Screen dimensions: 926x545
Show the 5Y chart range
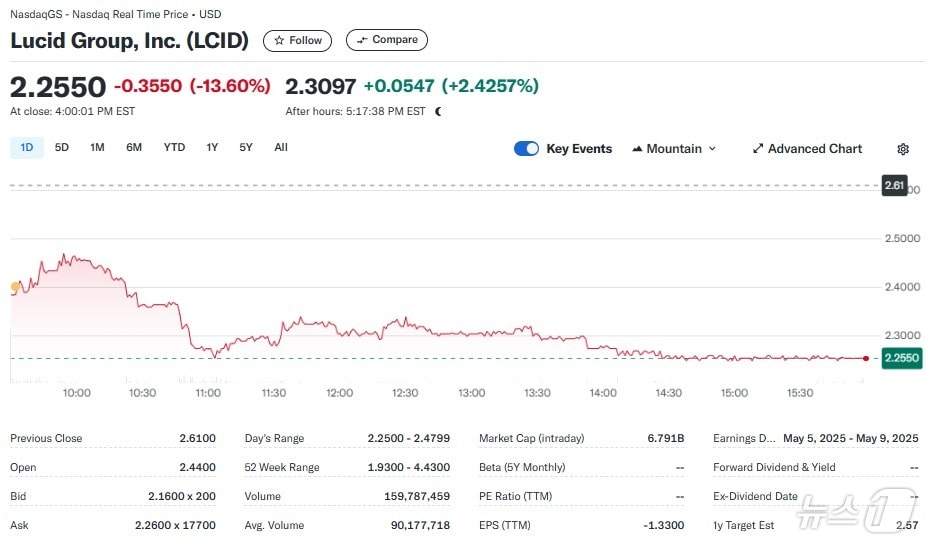tap(246, 148)
